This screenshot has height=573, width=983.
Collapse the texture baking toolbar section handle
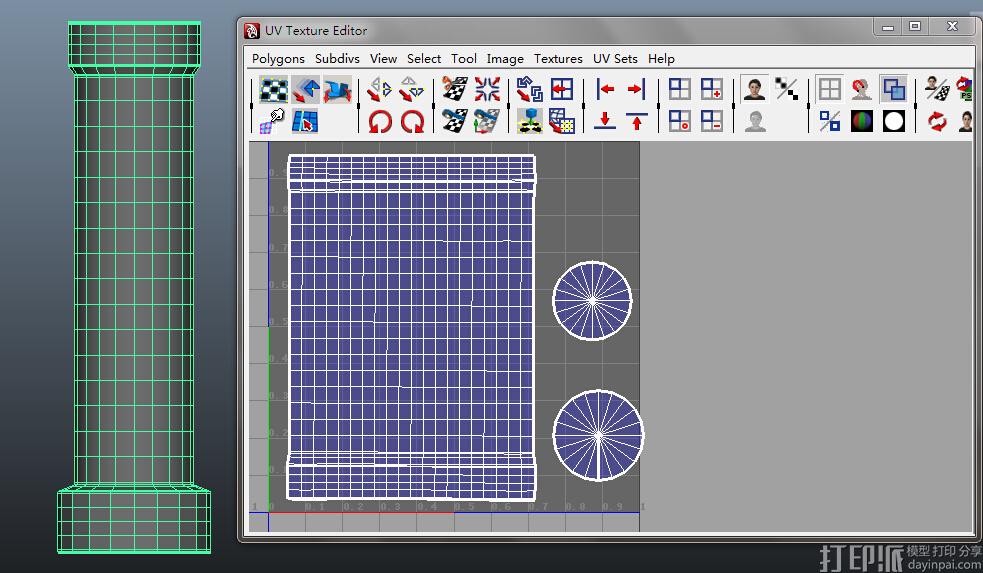(916, 105)
